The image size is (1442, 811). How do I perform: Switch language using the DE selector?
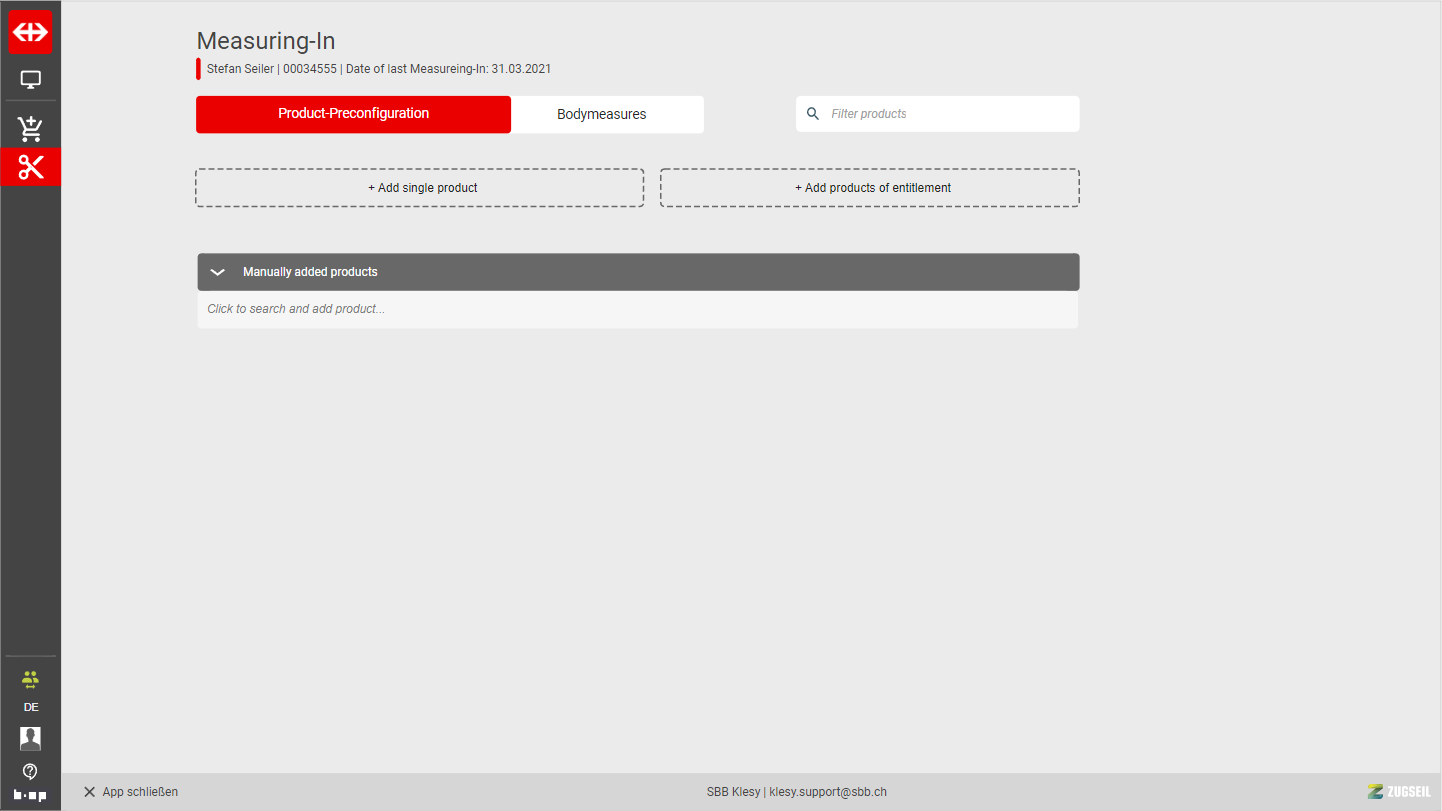tap(30, 707)
